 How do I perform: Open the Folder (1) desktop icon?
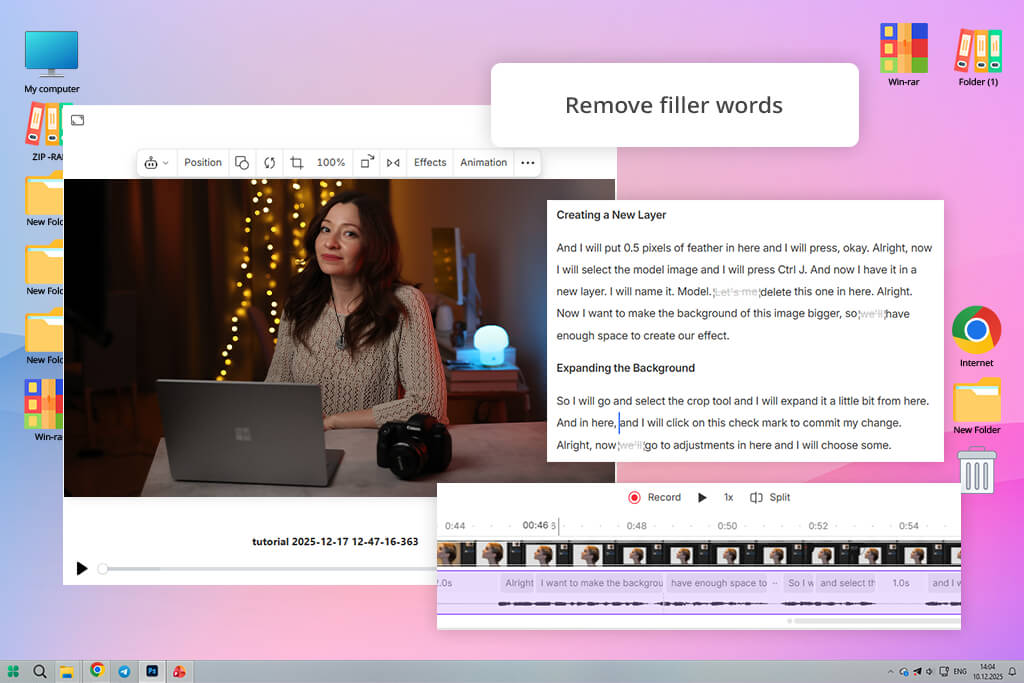(978, 57)
